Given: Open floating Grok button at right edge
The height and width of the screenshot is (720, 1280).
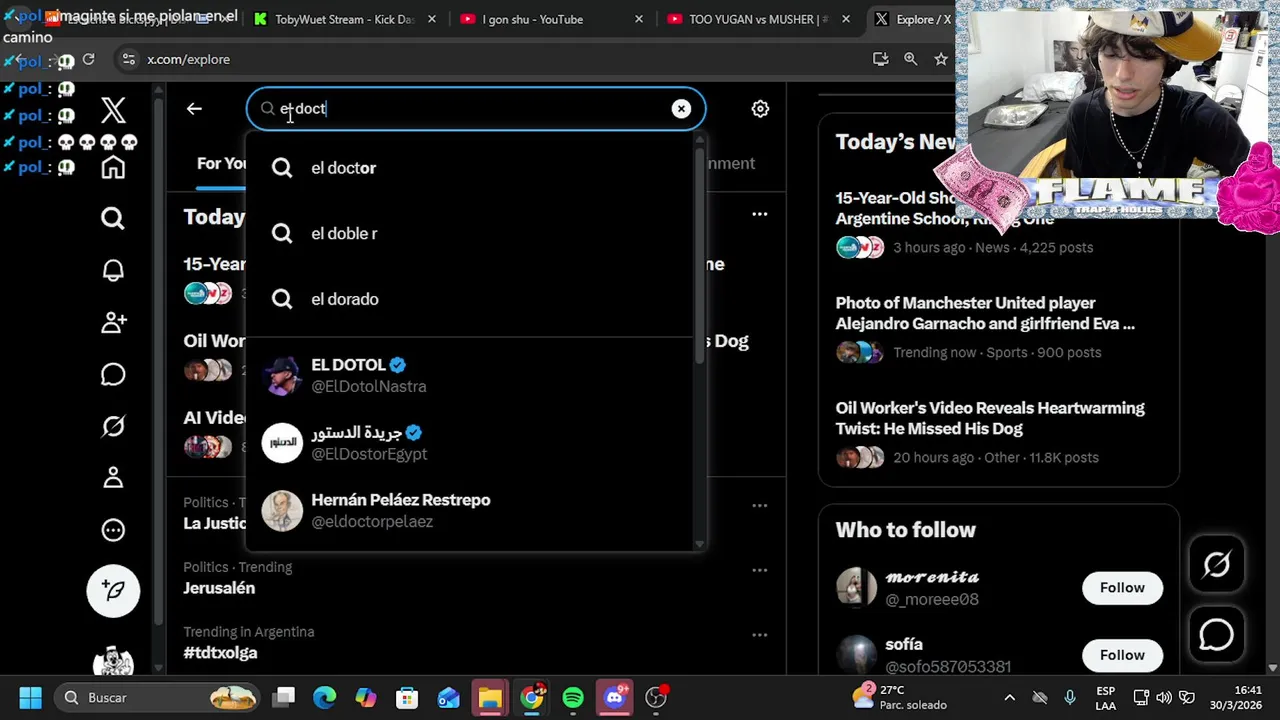Looking at the screenshot, I should (1216, 565).
